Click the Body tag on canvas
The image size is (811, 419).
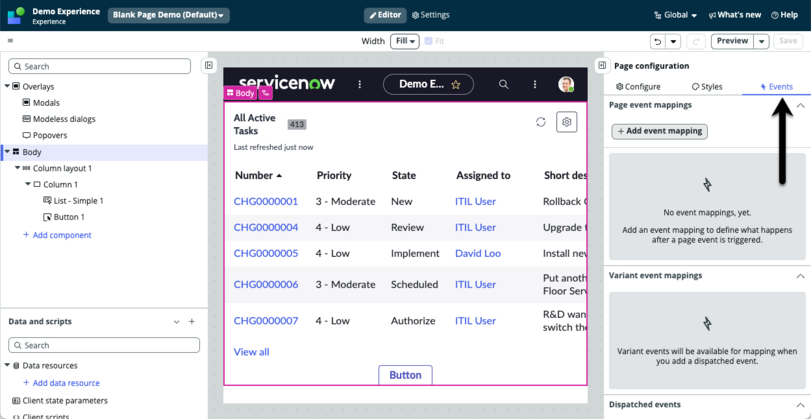(240, 93)
